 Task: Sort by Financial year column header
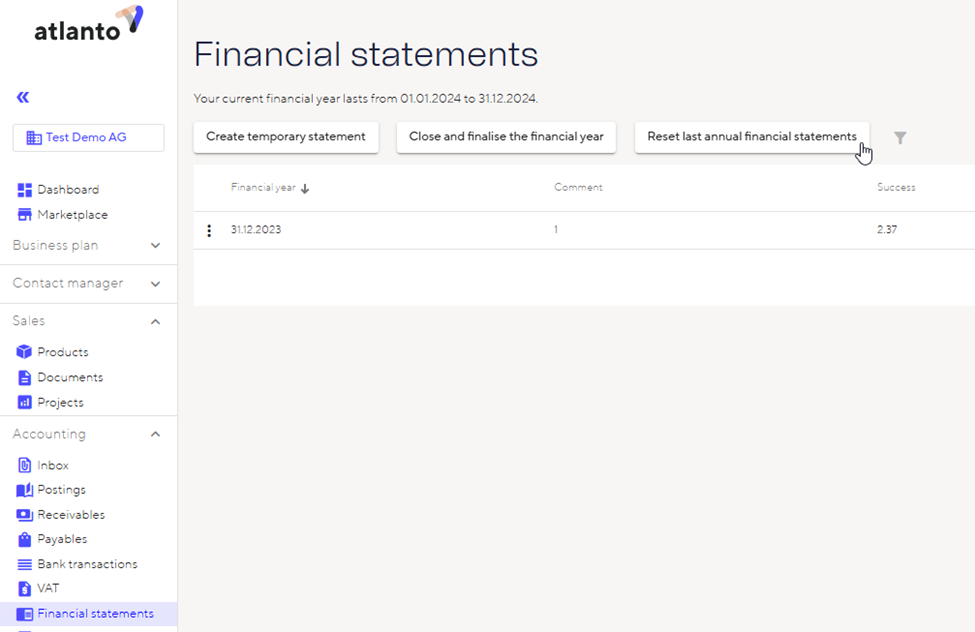point(263,188)
